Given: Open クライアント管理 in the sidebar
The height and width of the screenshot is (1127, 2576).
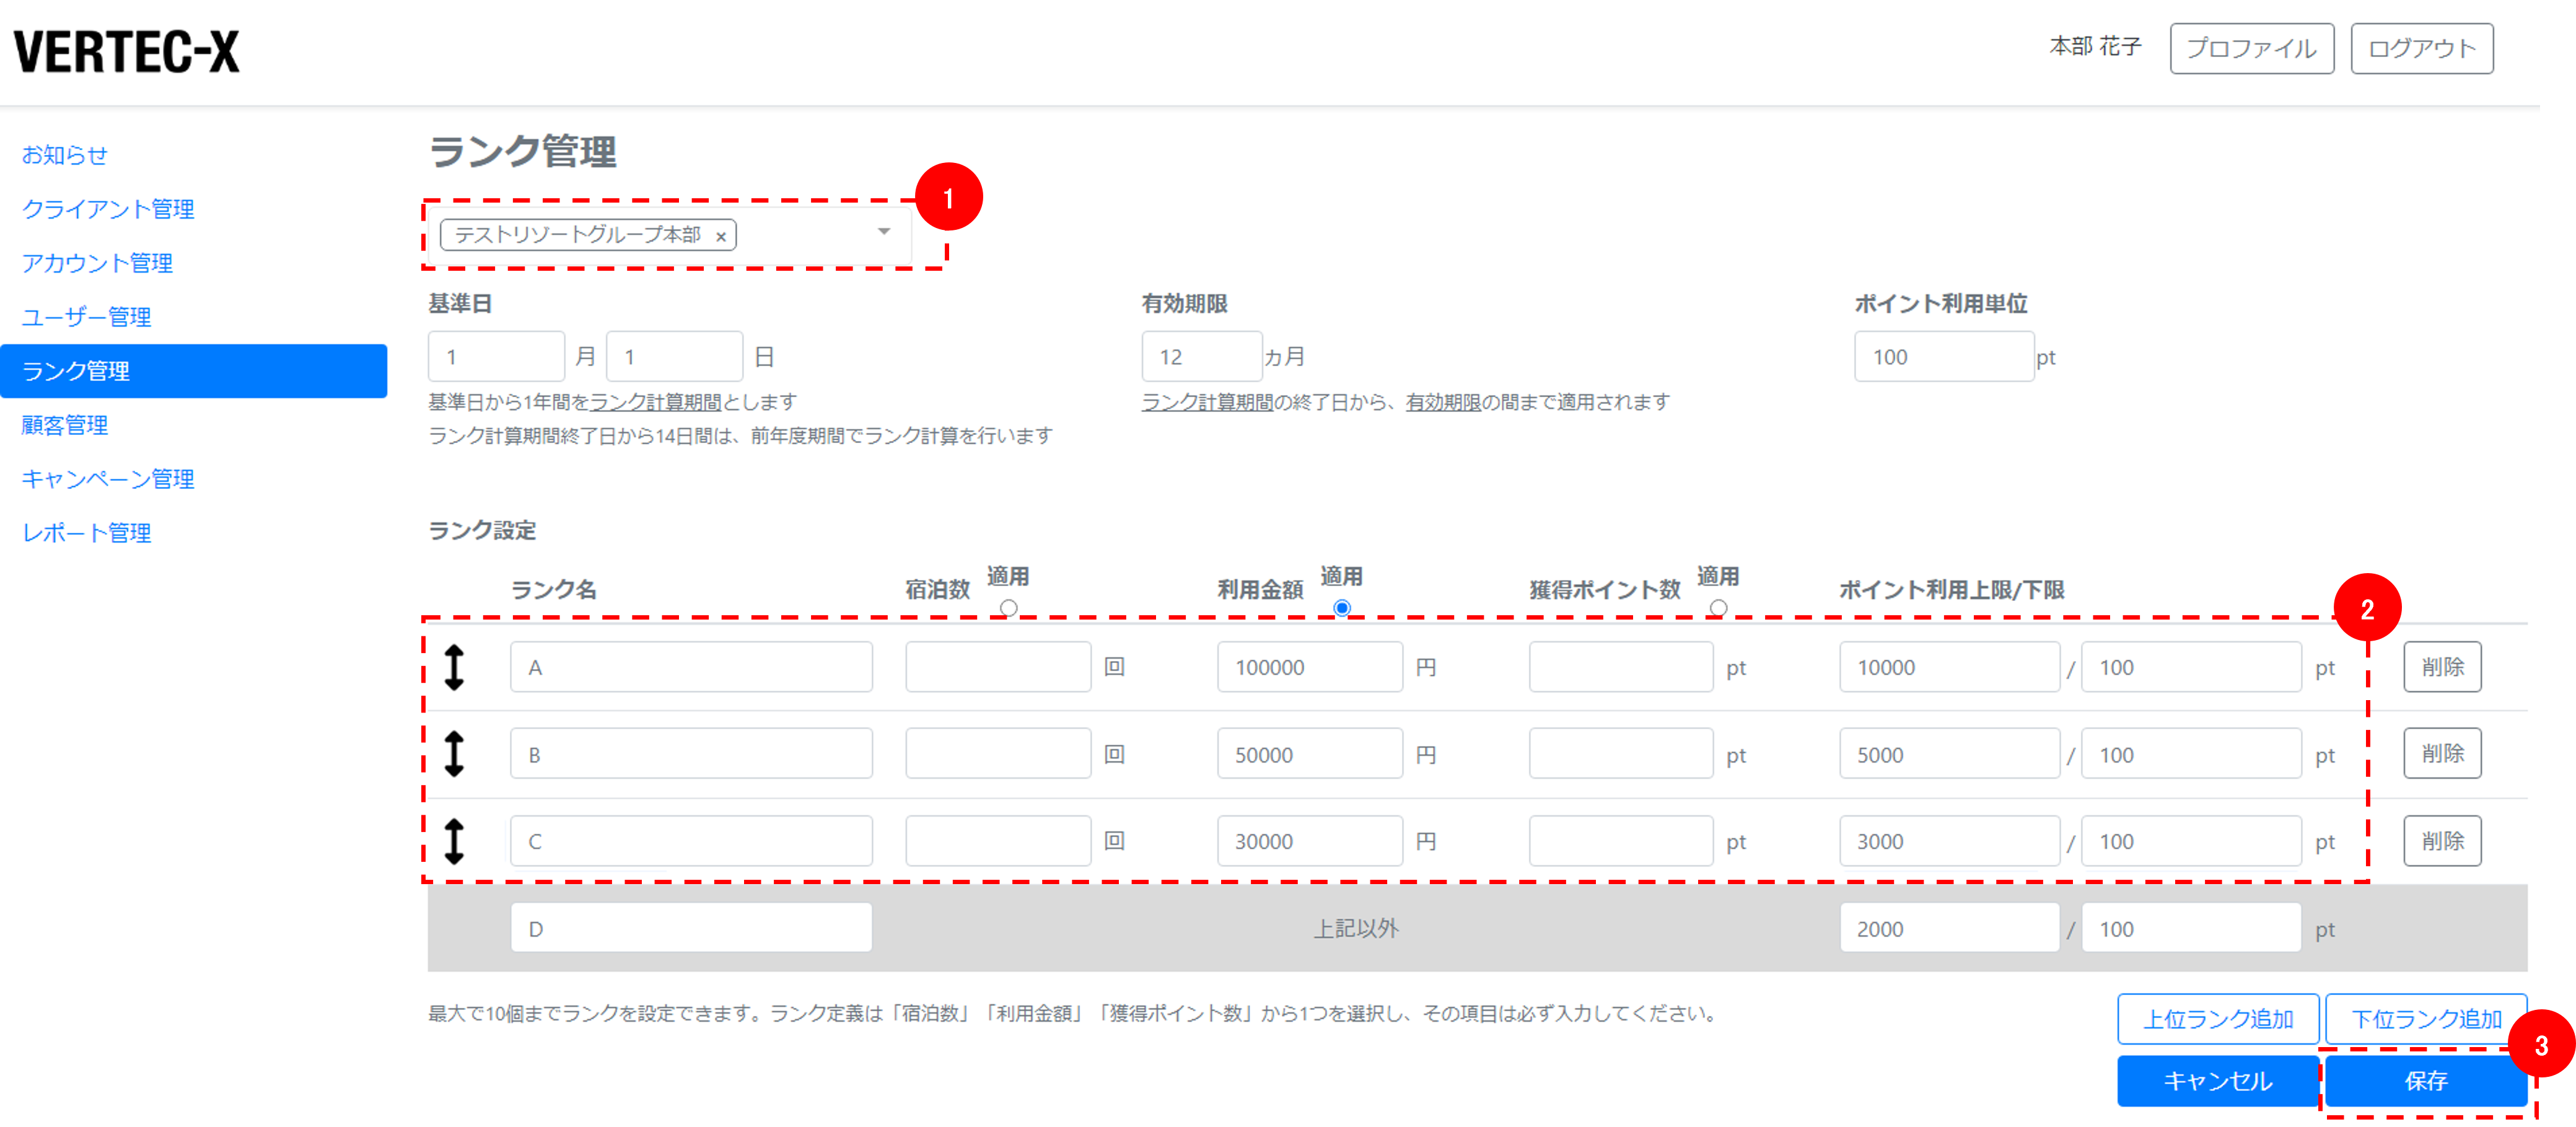Looking at the screenshot, I should coord(108,209).
